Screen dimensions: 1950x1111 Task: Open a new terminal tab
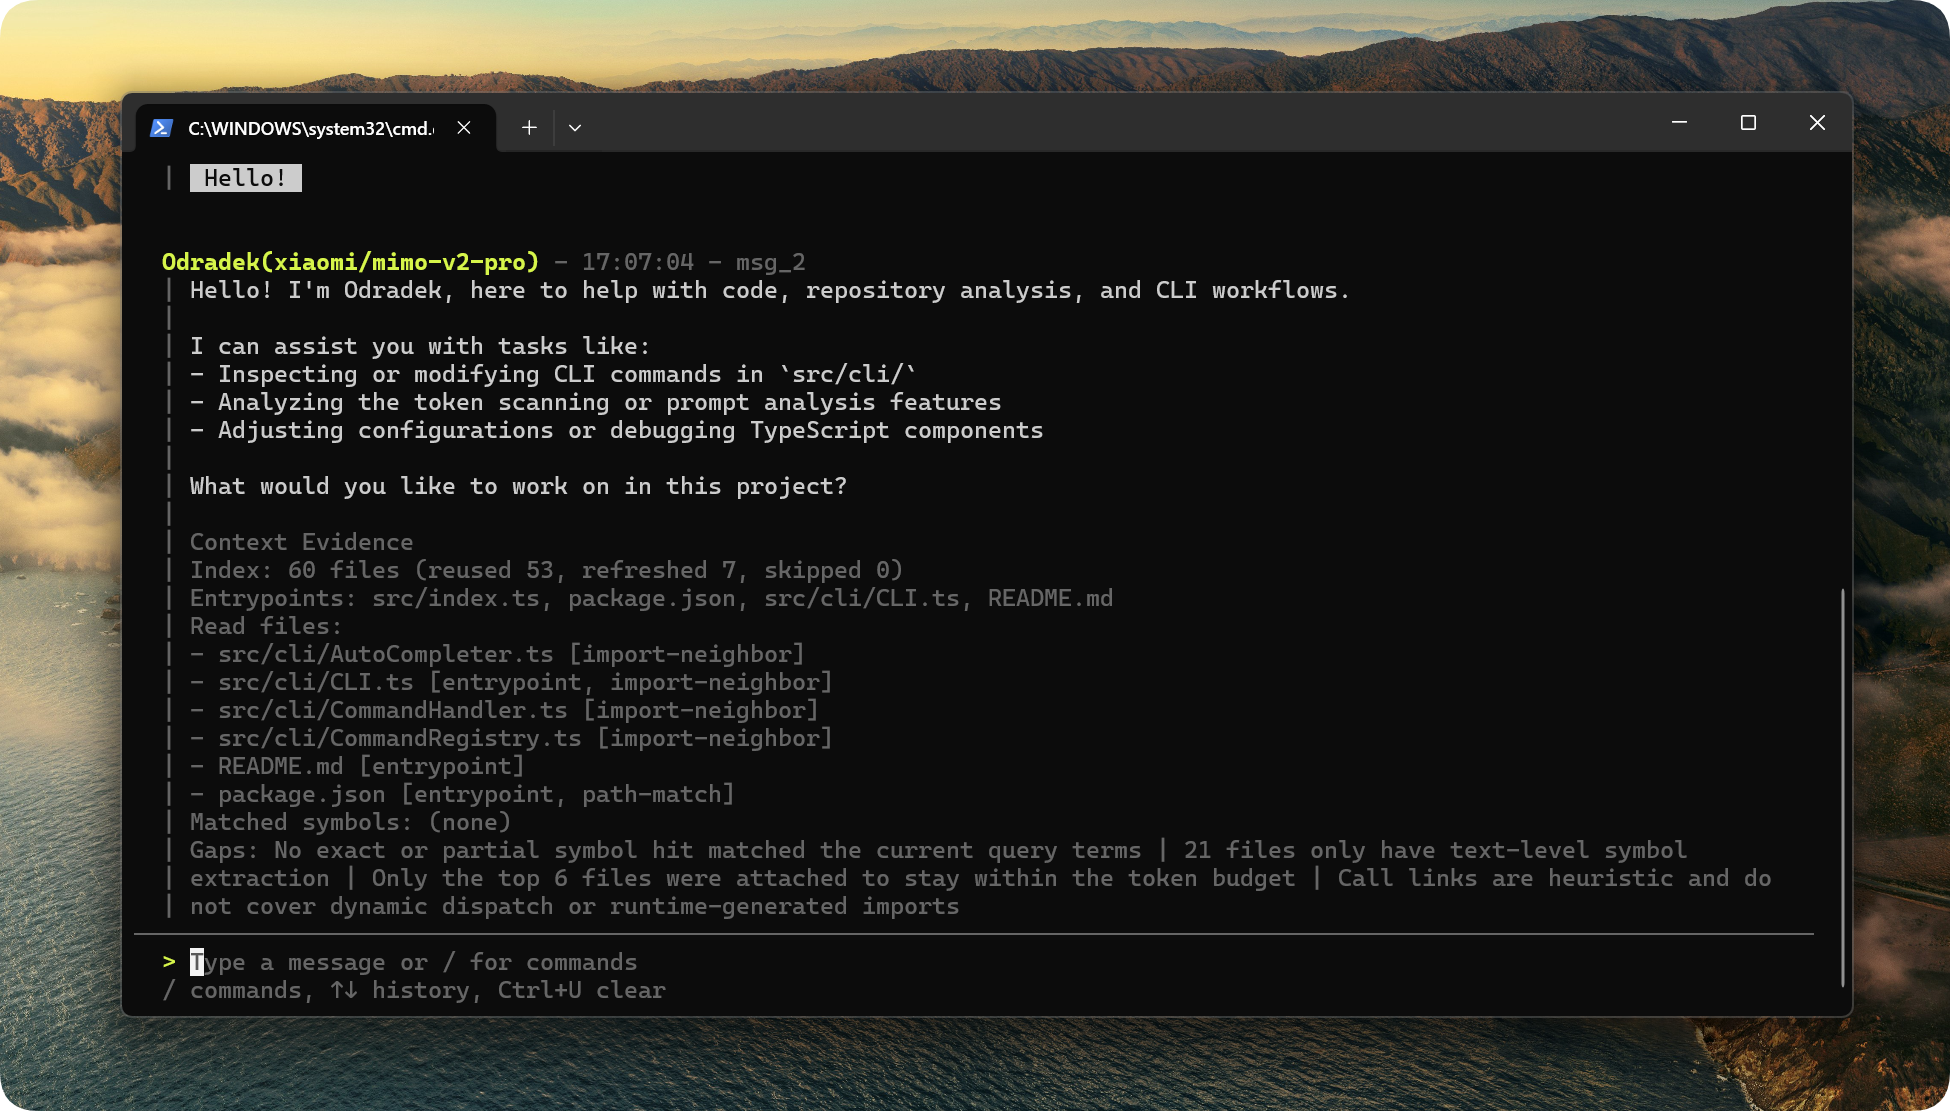click(x=529, y=128)
